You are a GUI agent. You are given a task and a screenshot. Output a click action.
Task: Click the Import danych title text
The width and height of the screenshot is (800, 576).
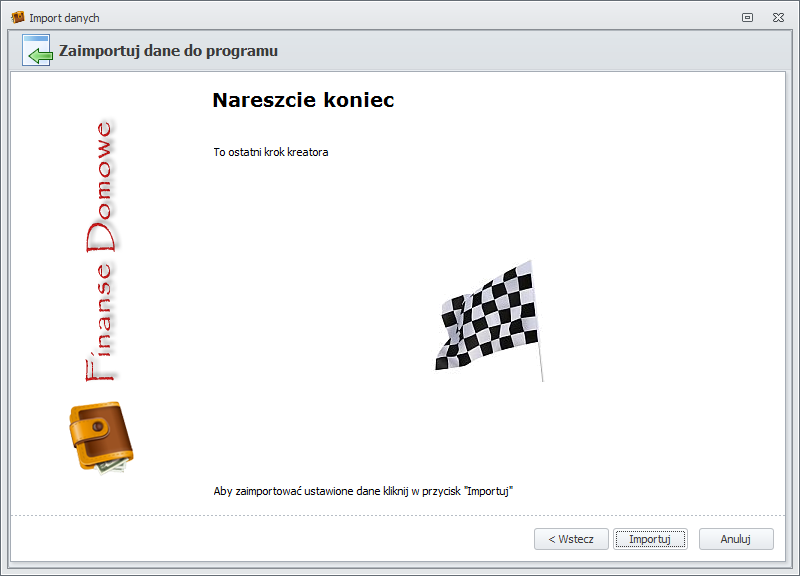point(64,18)
